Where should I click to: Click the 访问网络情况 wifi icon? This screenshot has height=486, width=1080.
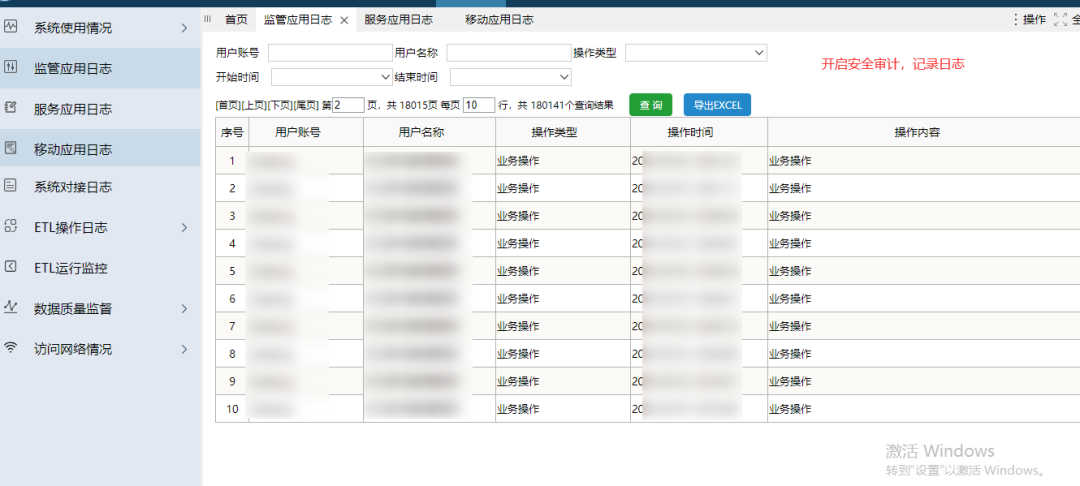tap(11, 348)
